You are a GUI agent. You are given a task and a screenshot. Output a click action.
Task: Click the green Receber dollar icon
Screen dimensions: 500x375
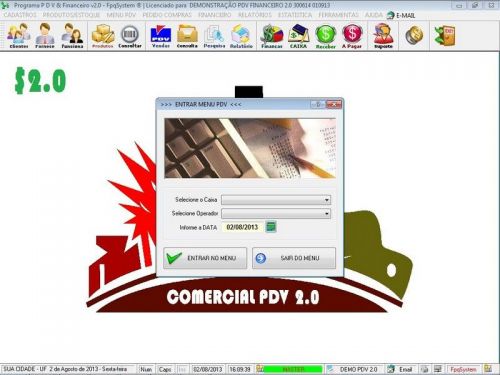325,36
